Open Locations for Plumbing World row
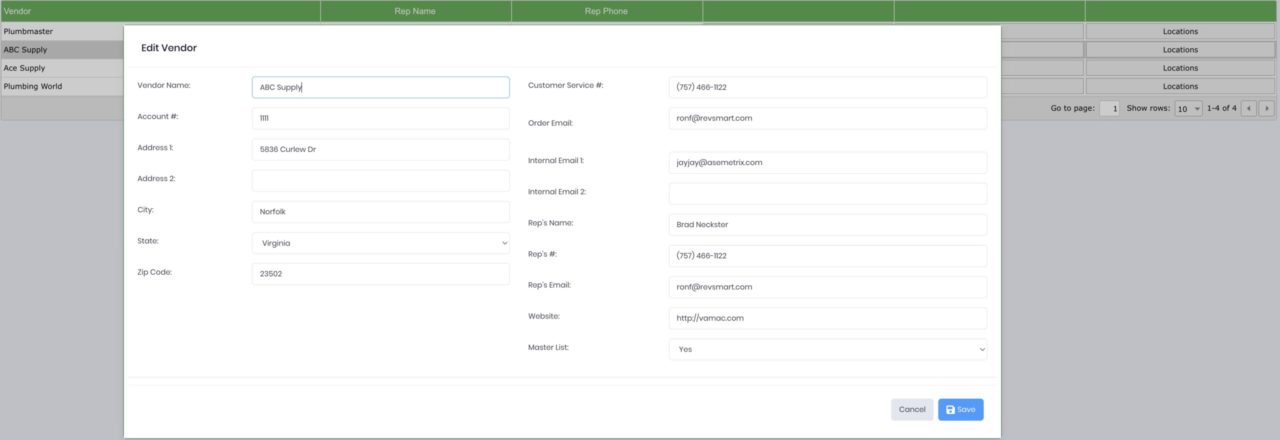The height and width of the screenshot is (440, 1280). pos(1180,86)
